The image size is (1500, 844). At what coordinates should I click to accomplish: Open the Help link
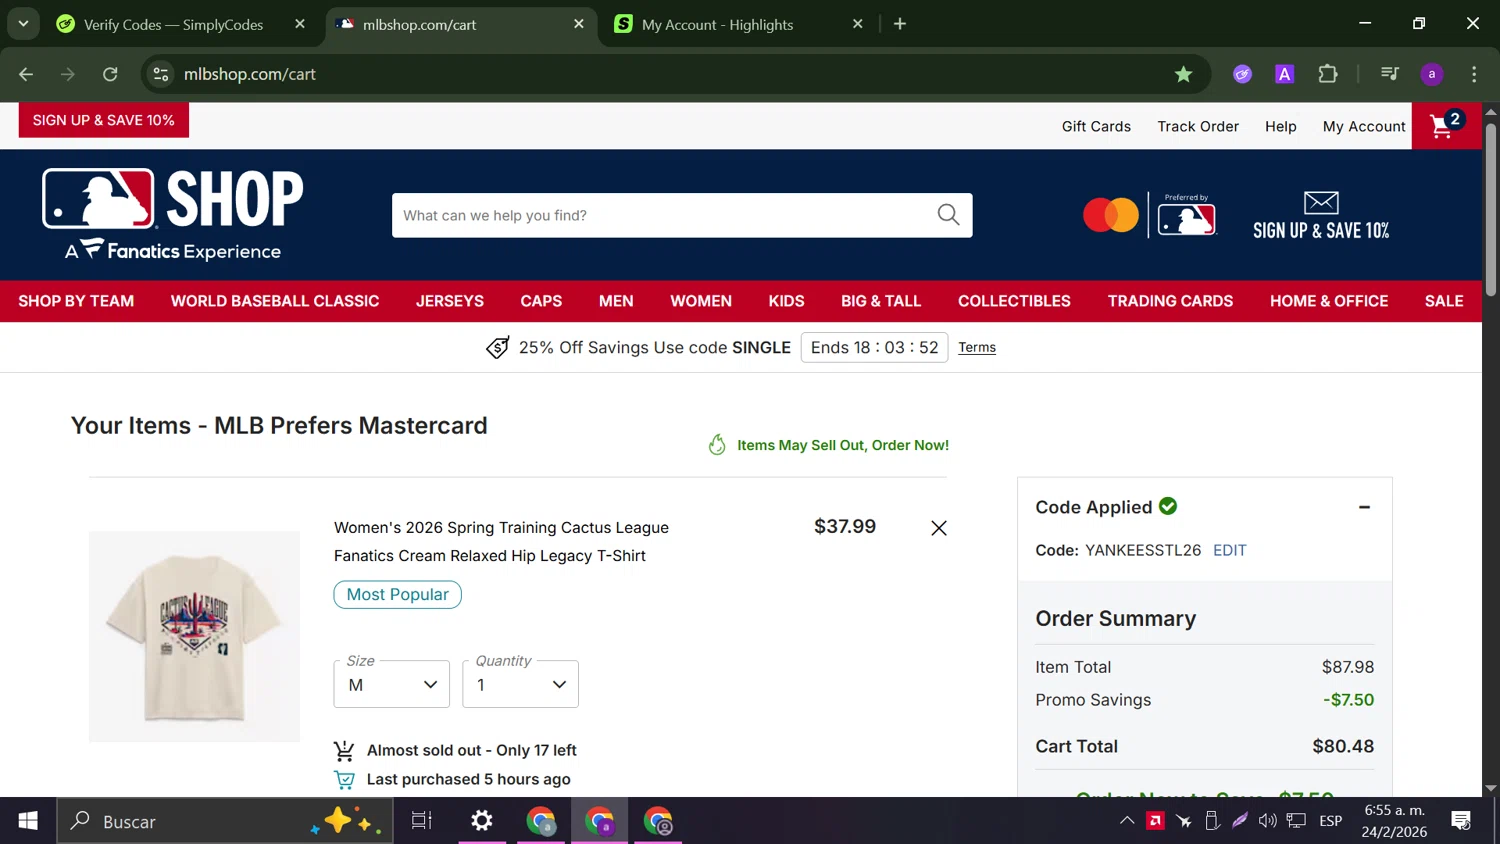point(1280,126)
